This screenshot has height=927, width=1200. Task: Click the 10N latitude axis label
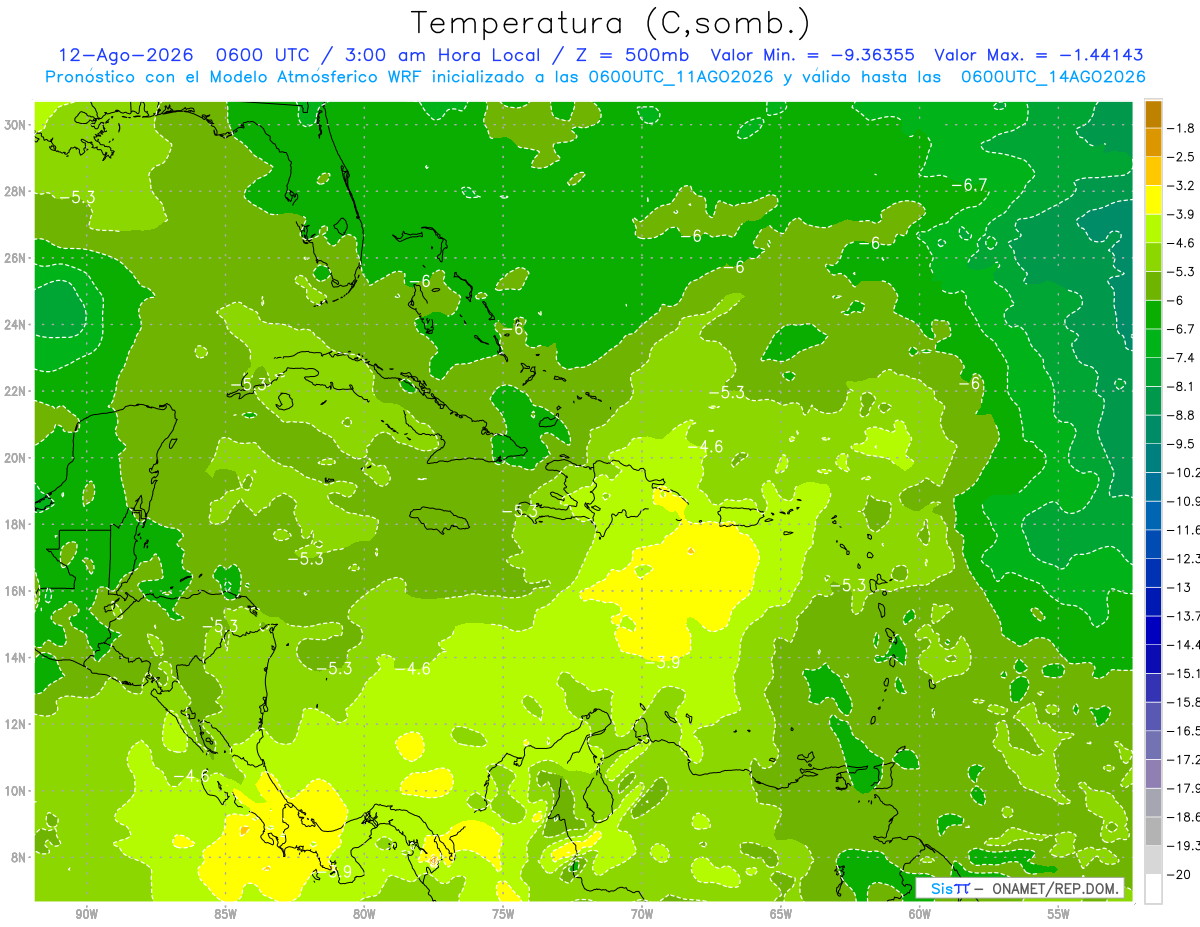(x=15, y=790)
